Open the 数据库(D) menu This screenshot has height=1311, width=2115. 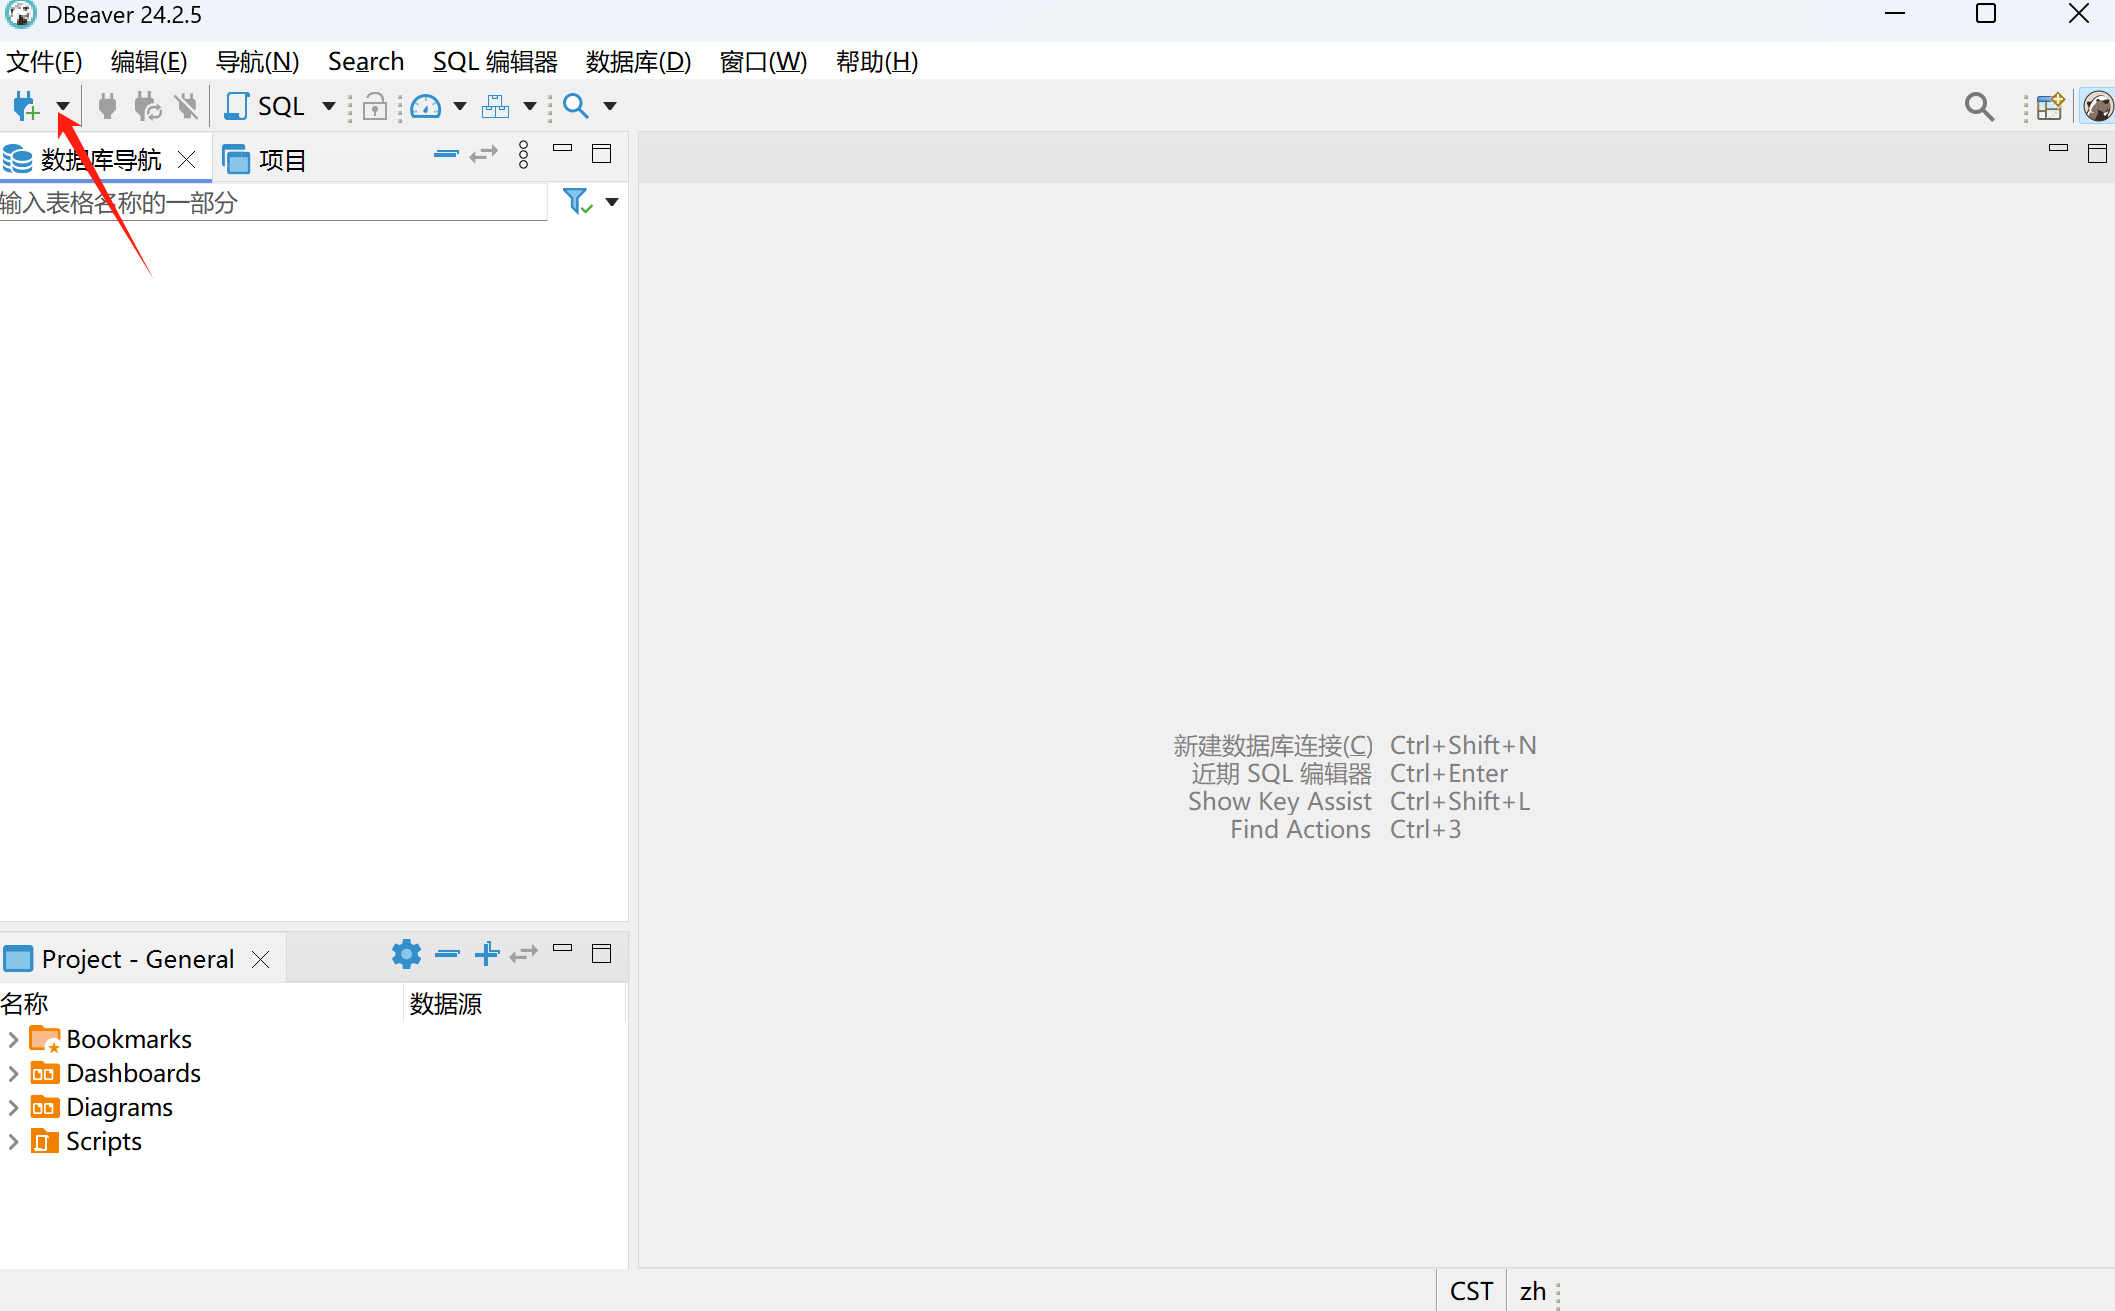coord(638,62)
